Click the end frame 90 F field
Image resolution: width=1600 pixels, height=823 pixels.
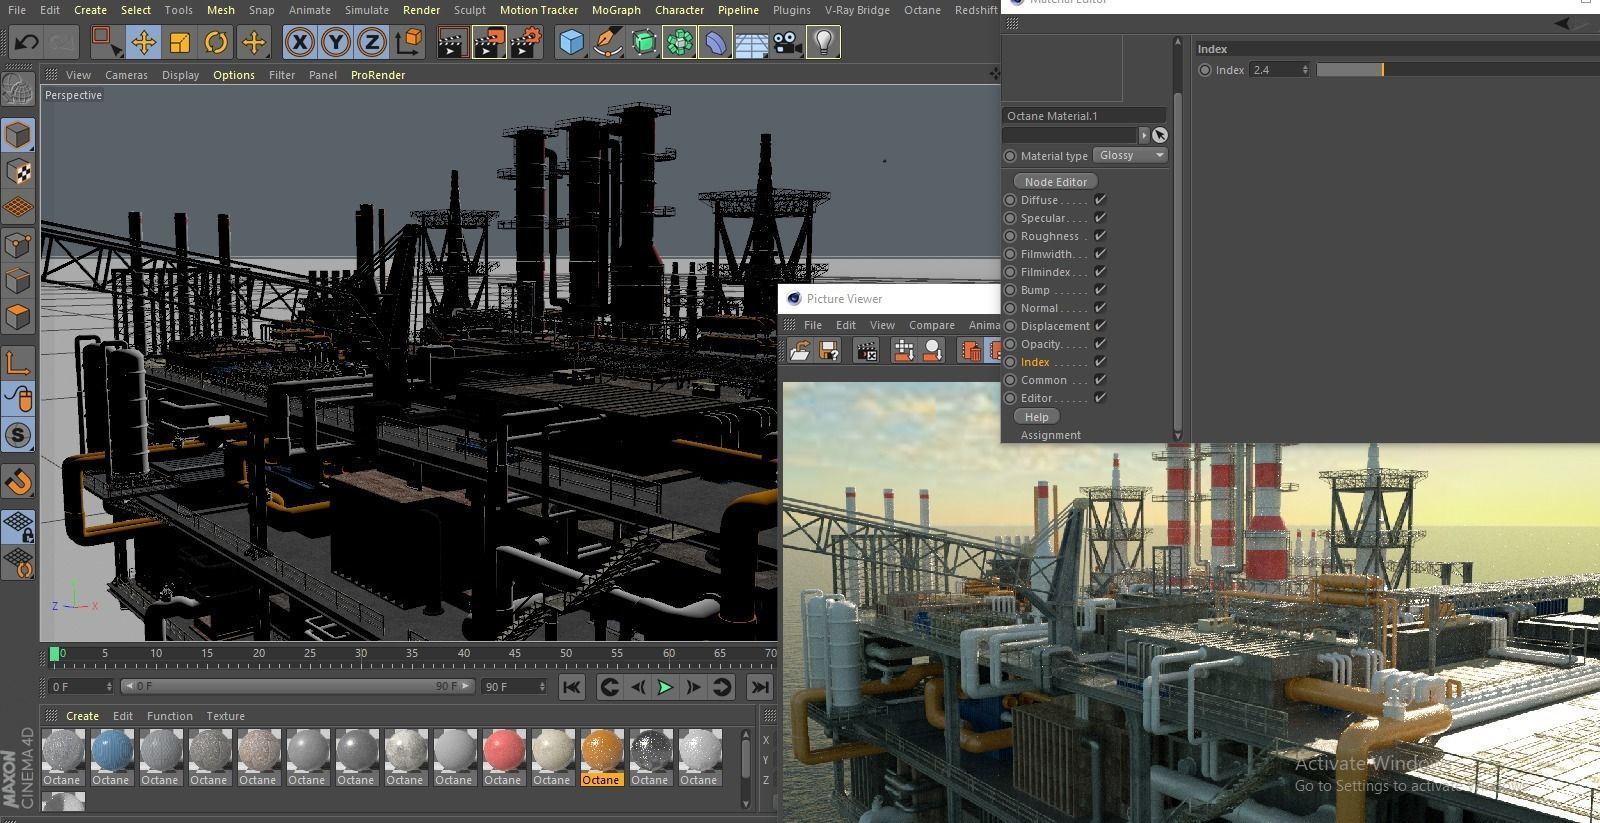(x=514, y=687)
